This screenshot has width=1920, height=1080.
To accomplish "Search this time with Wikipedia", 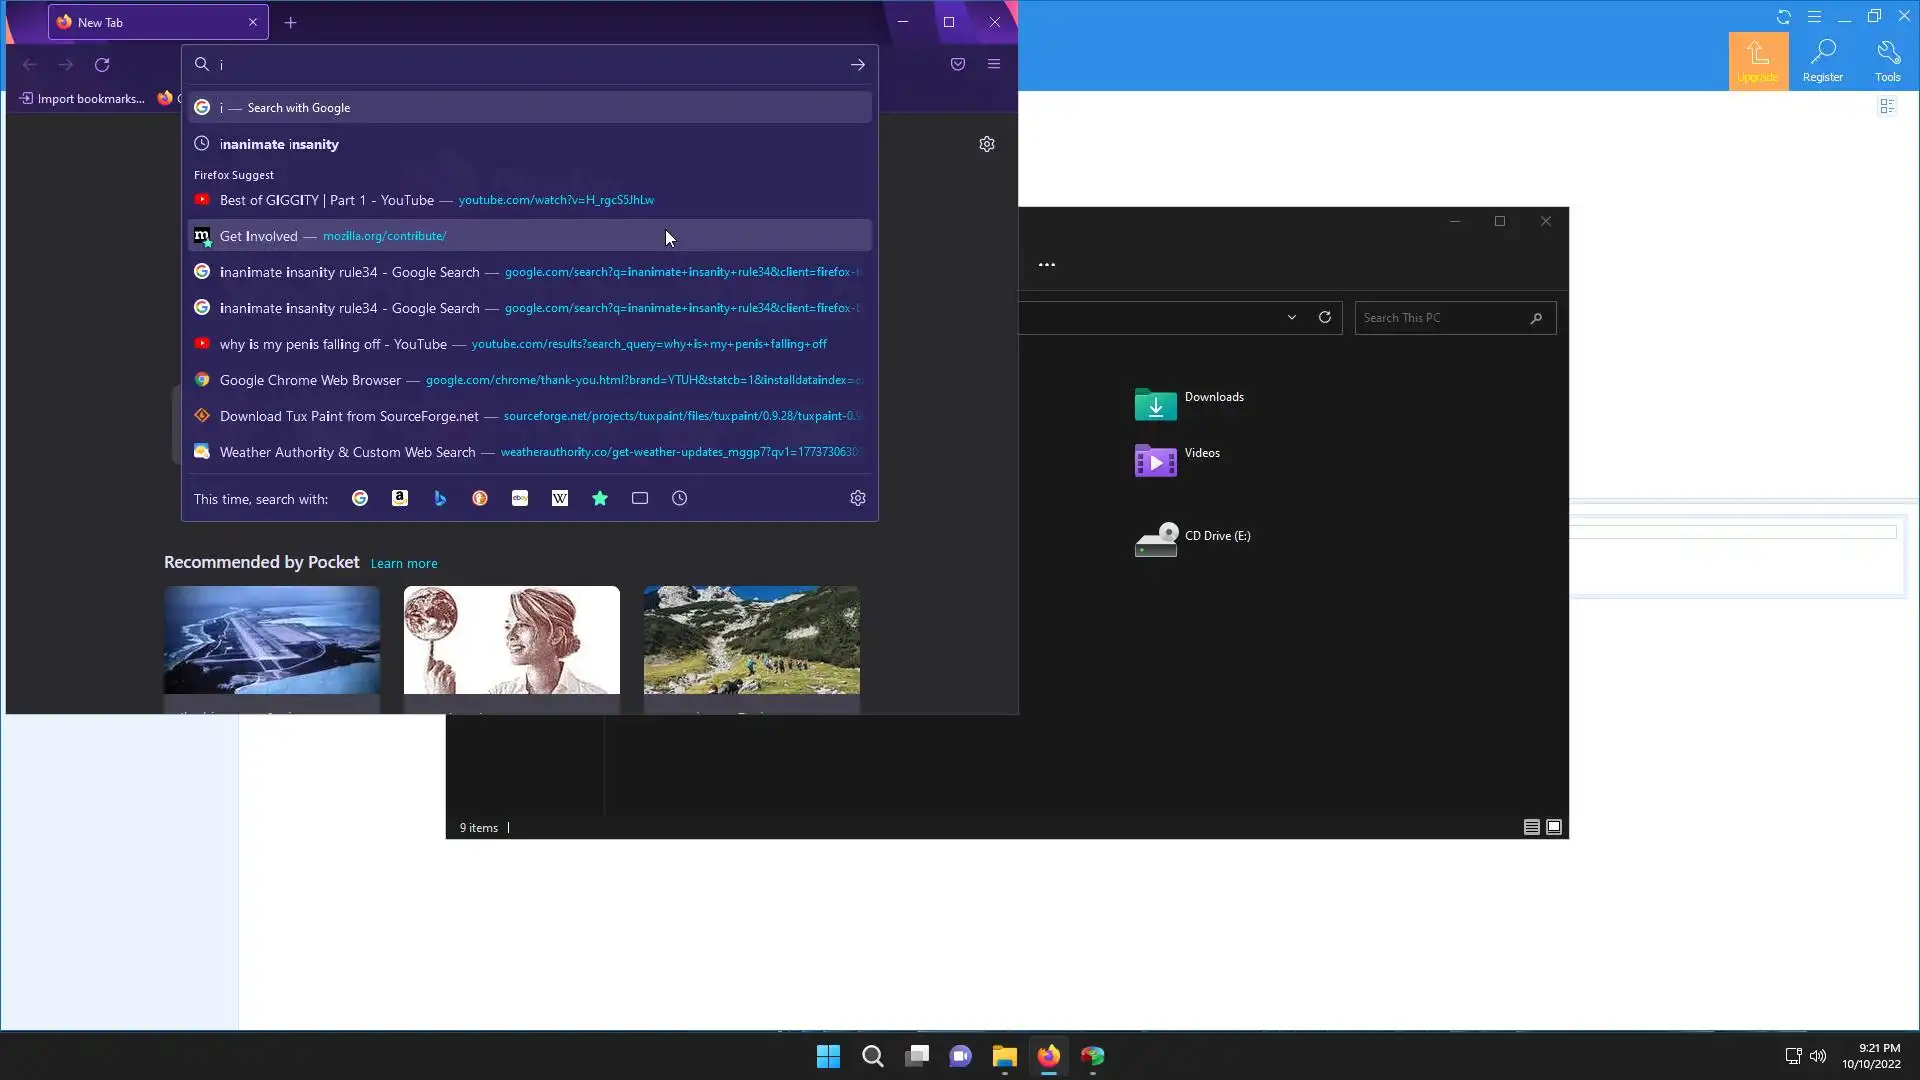I will click(x=560, y=498).
